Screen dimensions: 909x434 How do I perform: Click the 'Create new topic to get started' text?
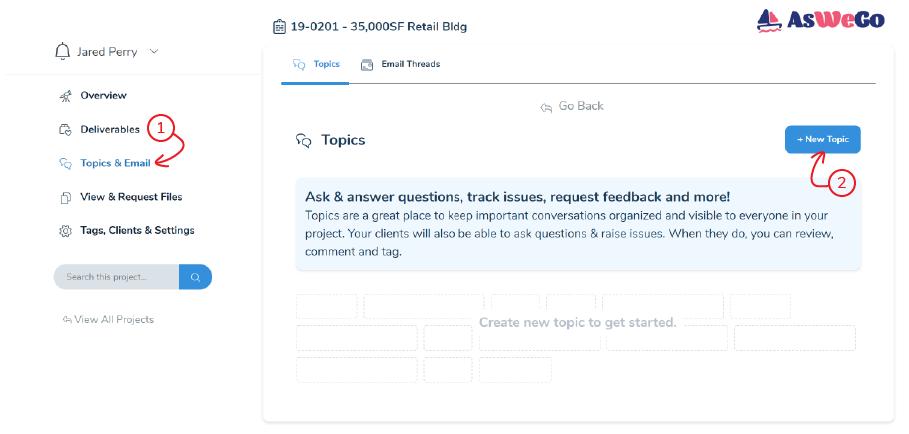coord(577,322)
